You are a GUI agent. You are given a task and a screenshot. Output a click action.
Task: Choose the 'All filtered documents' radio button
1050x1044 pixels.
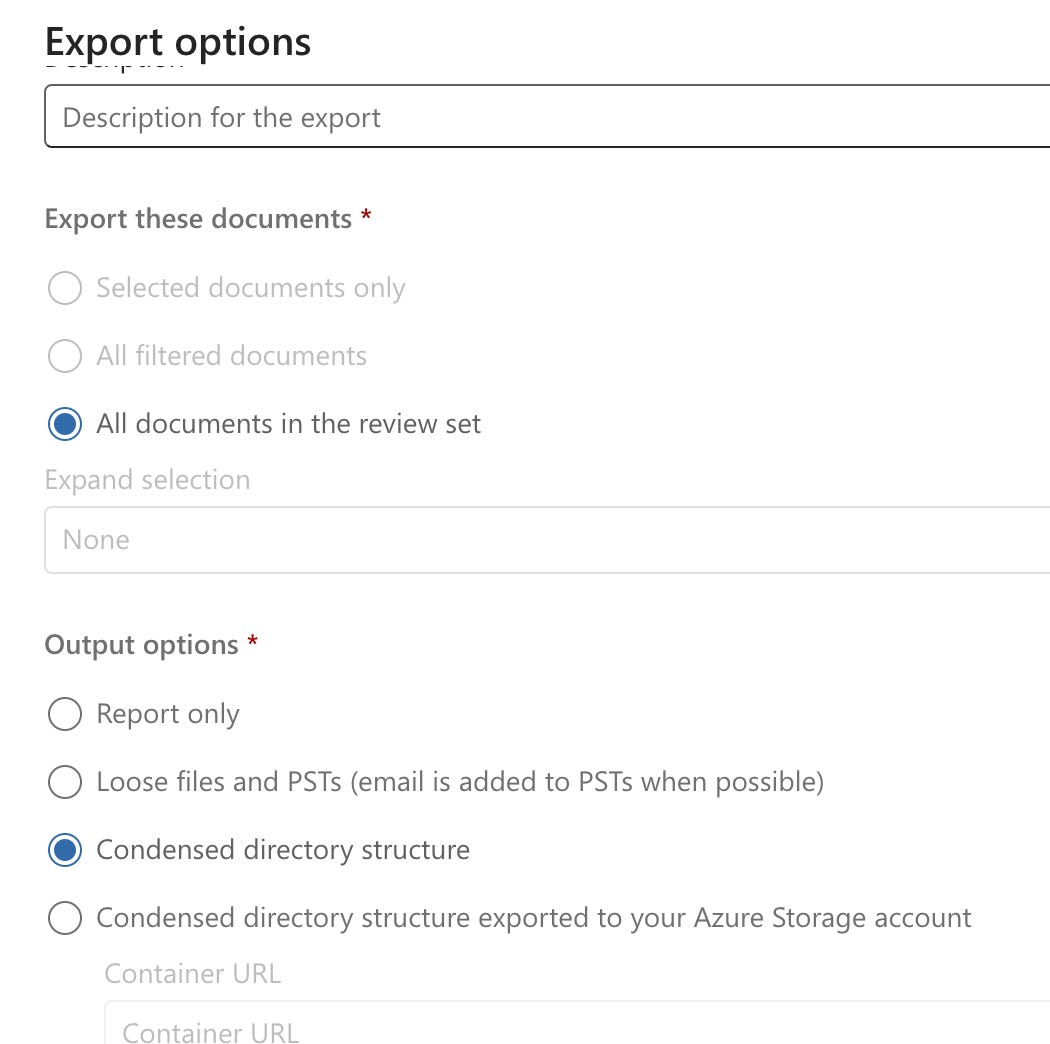(x=65, y=356)
